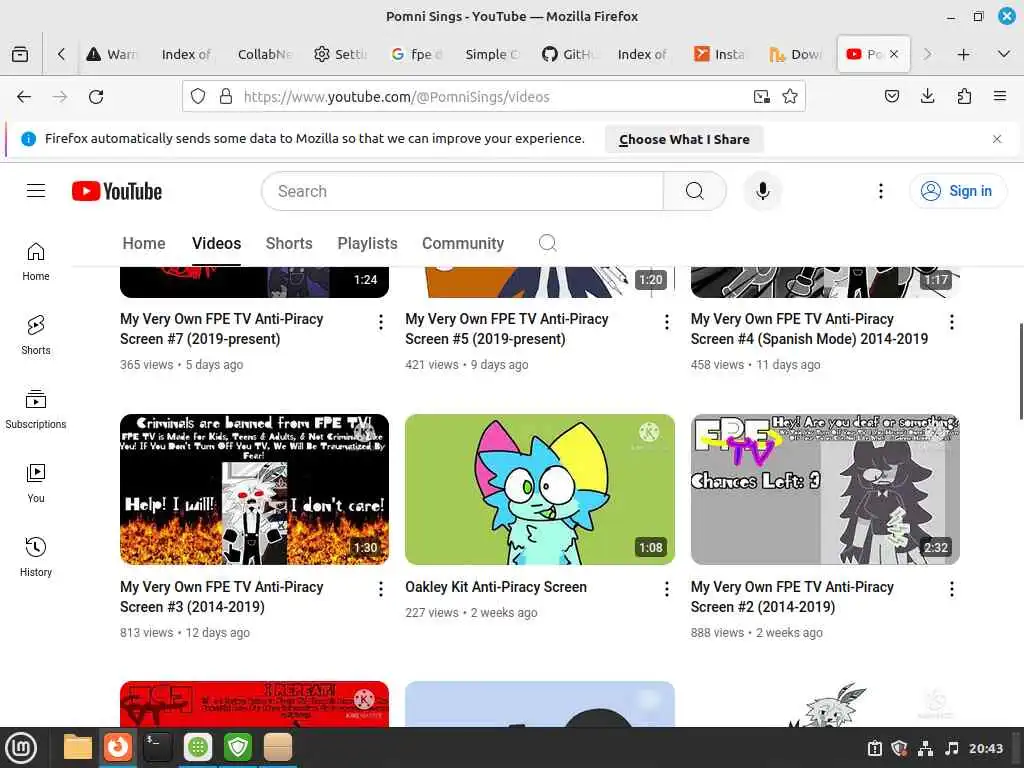Viewport: 1024px width, 768px height.
Task: Open the Firefox application menu
Action: pos(999,97)
